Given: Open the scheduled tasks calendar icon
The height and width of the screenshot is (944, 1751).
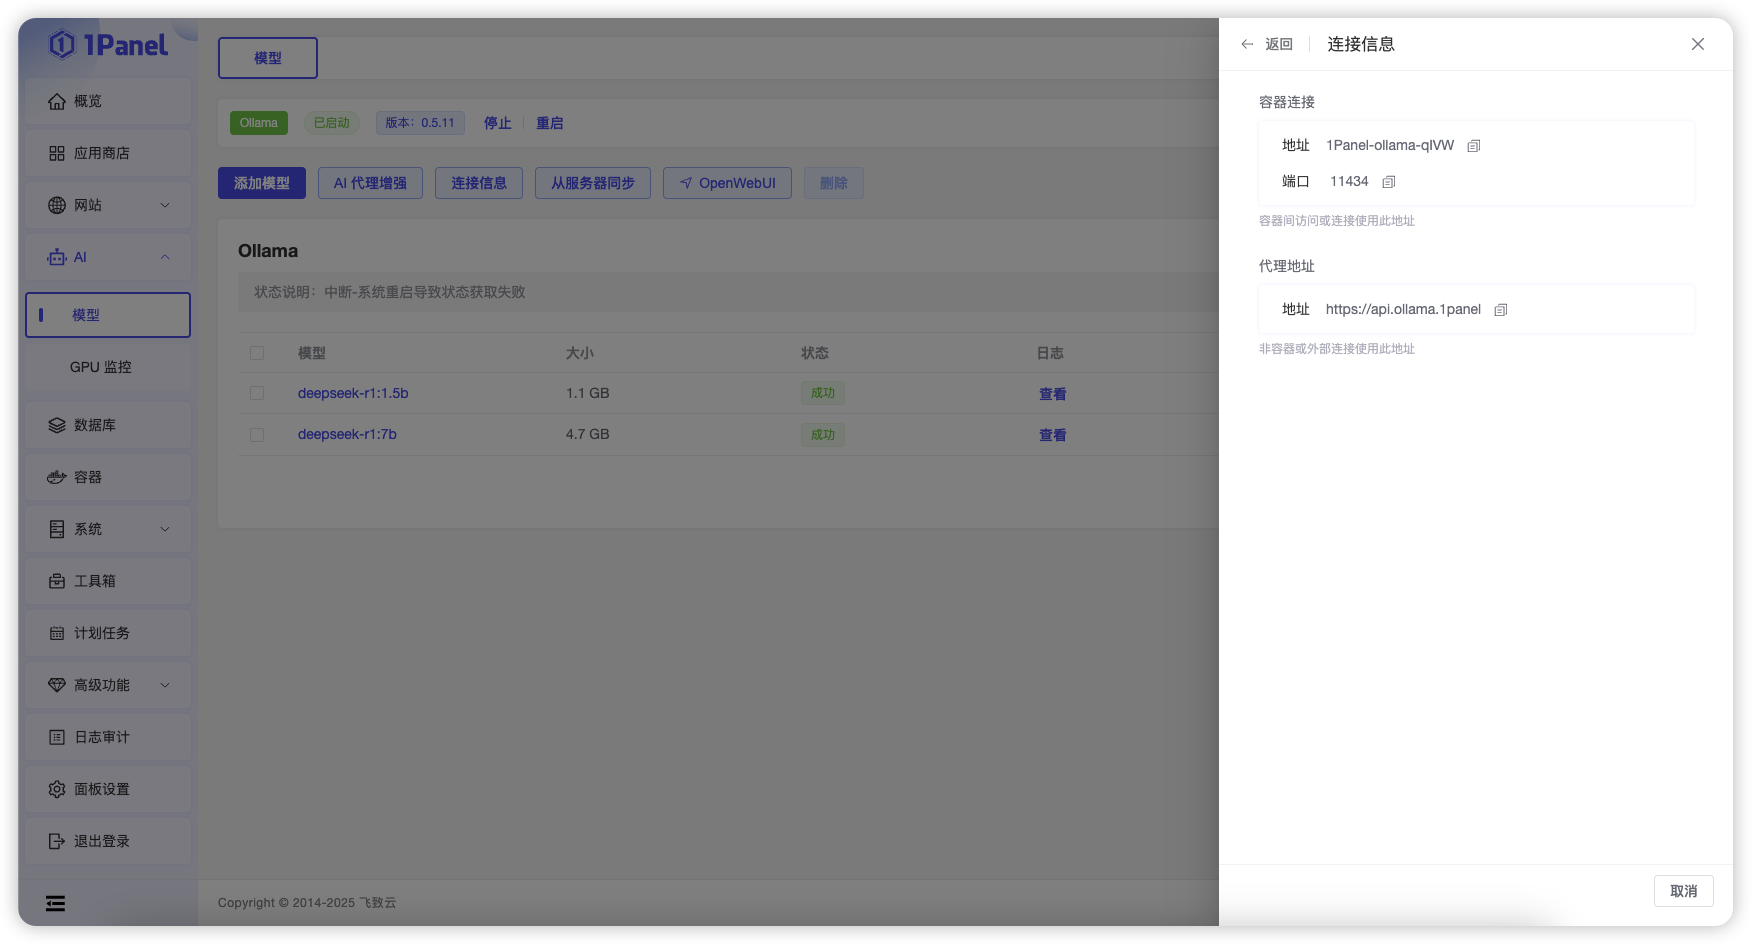Looking at the screenshot, I should coord(57,633).
